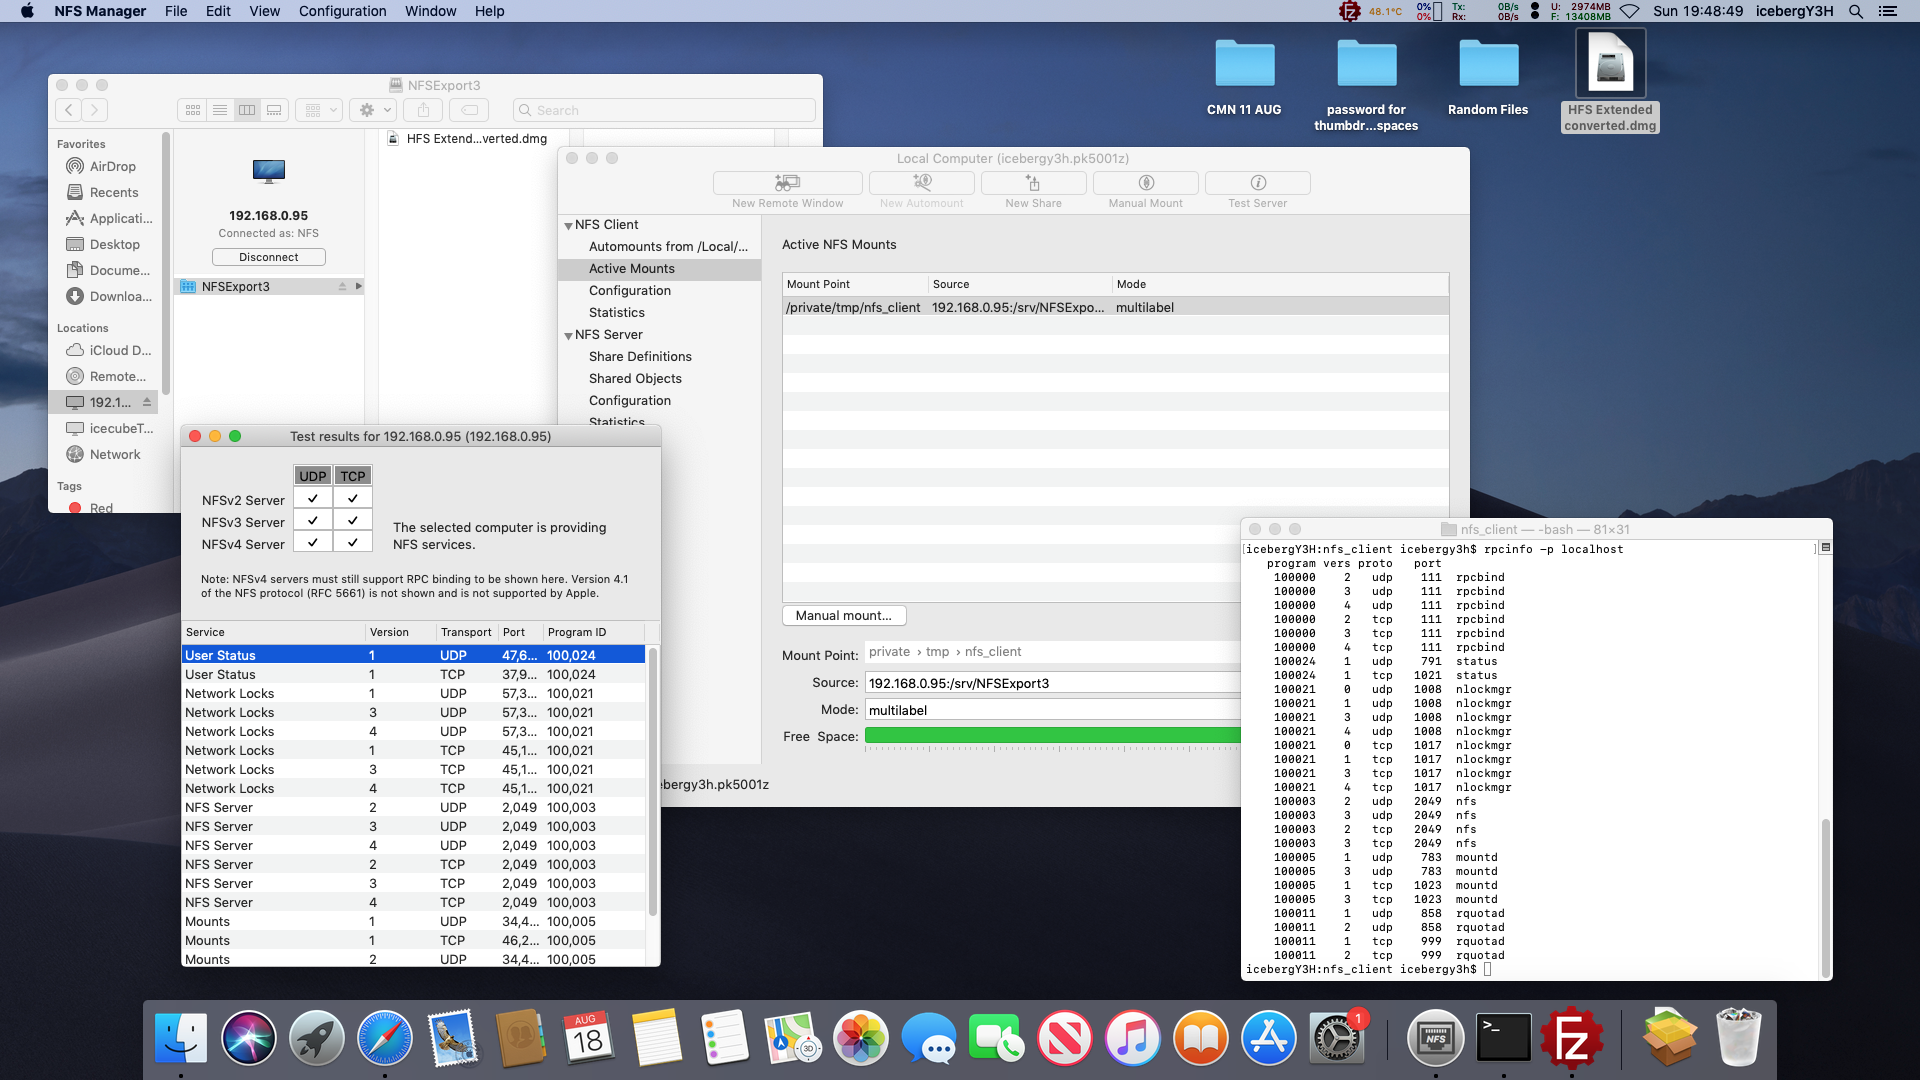Select Share Definitions under NFS Server
The image size is (1920, 1080).
pos(640,356)
